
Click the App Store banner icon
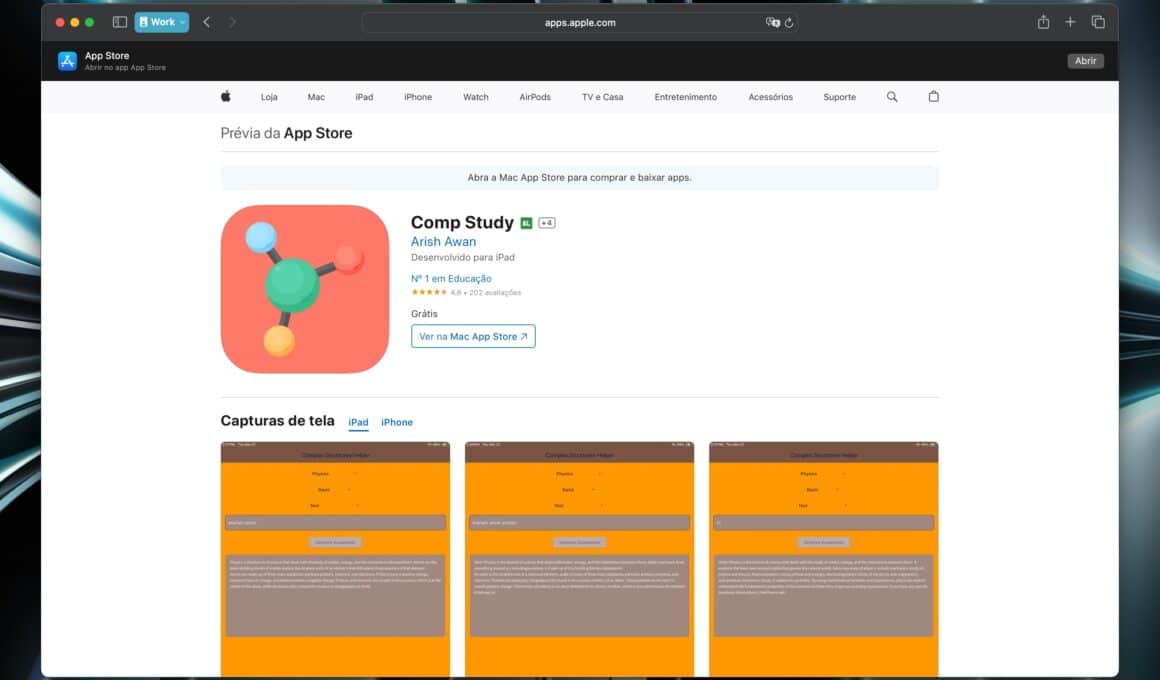[x=67, y=61]
